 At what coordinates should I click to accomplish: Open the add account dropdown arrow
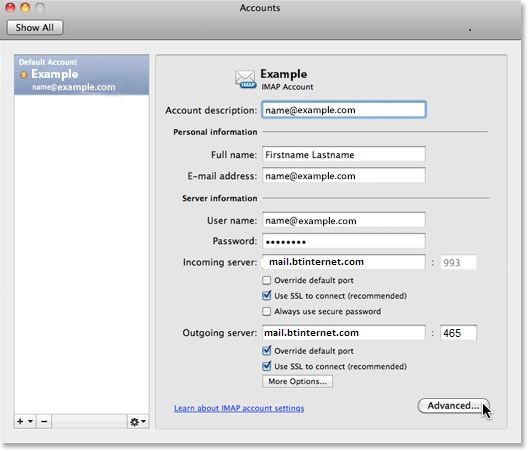pos(30,421)
